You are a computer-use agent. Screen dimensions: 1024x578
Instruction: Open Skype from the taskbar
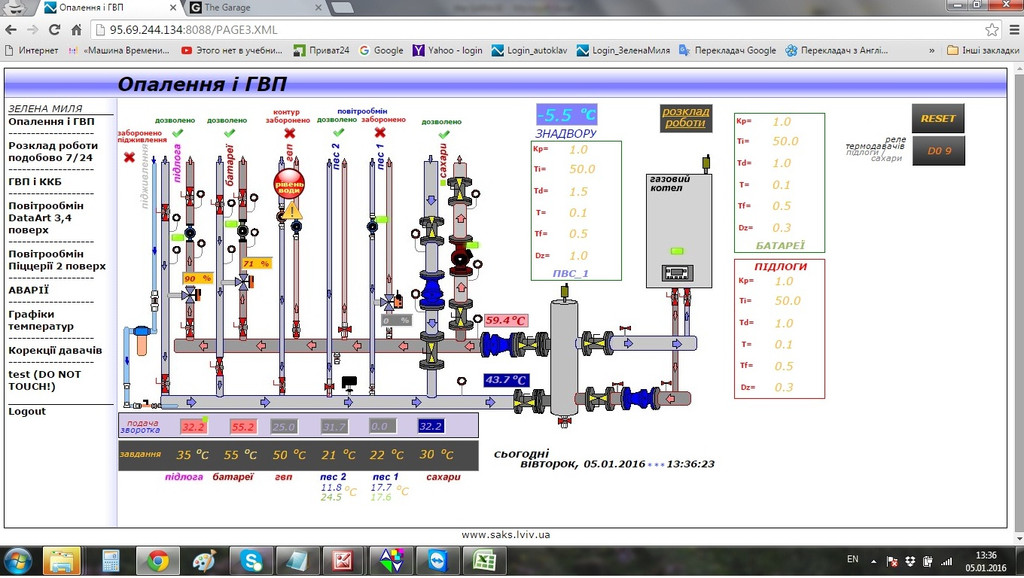[251, 560]
